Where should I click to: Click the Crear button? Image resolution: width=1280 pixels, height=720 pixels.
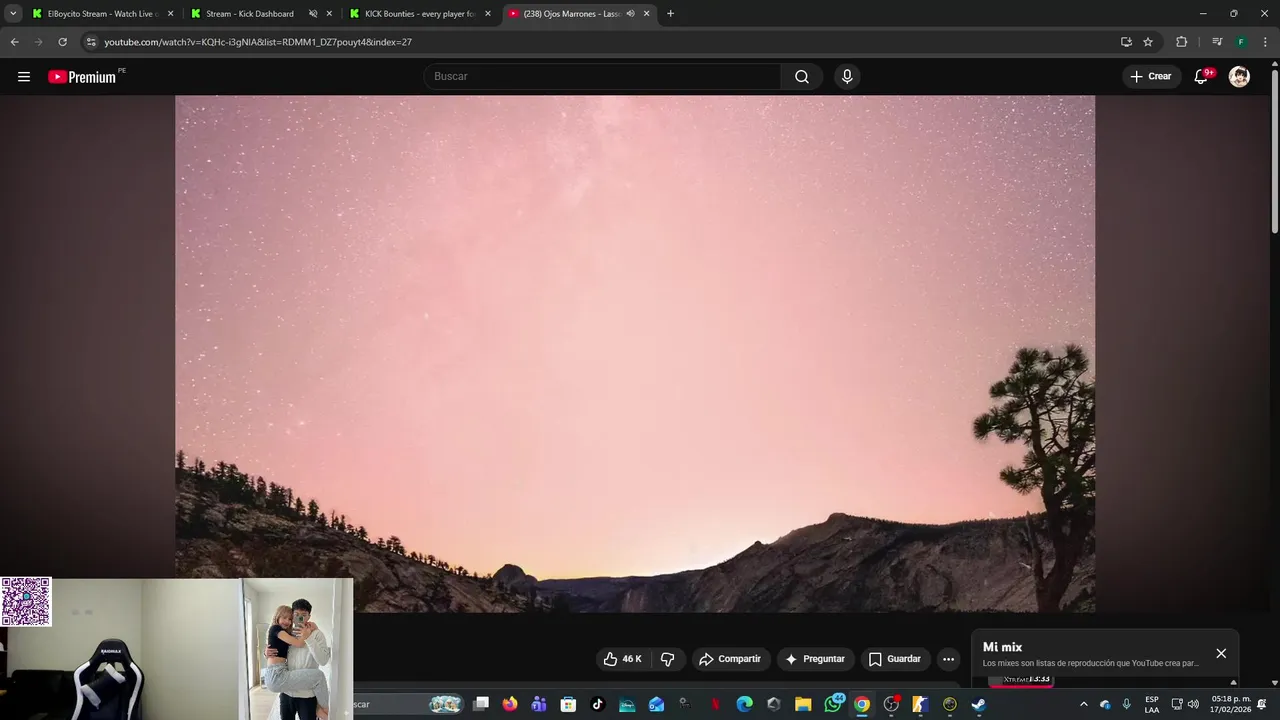(1150, 77)
